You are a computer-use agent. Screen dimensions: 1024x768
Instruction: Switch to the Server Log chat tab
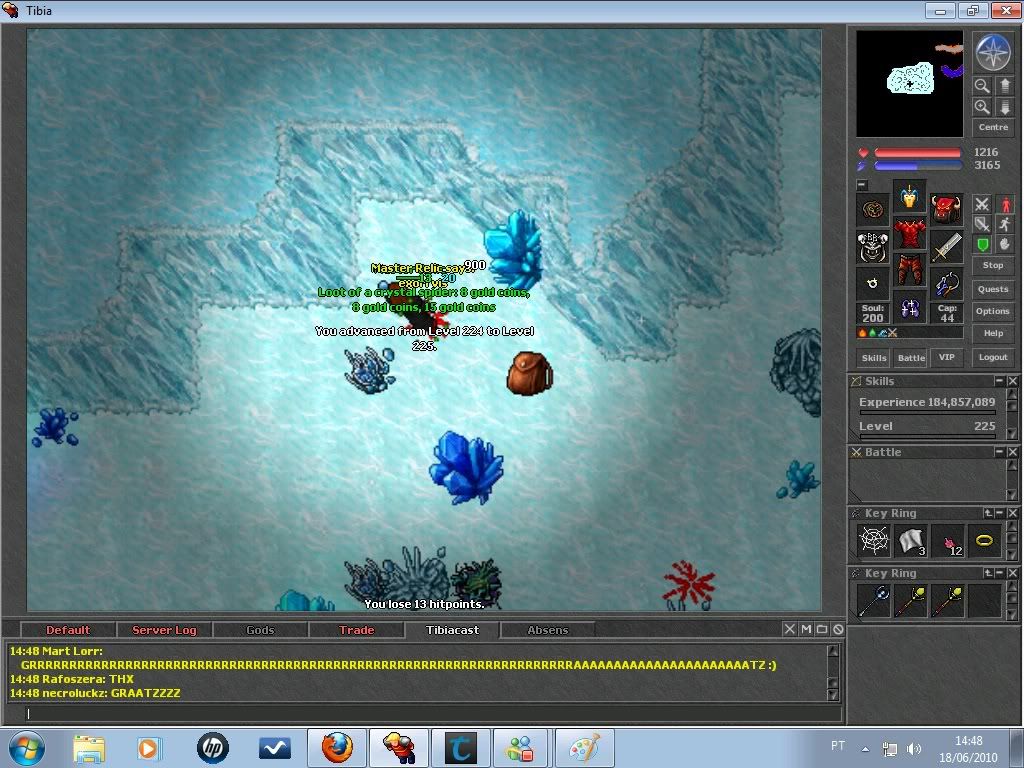click(x=164, y=630)
